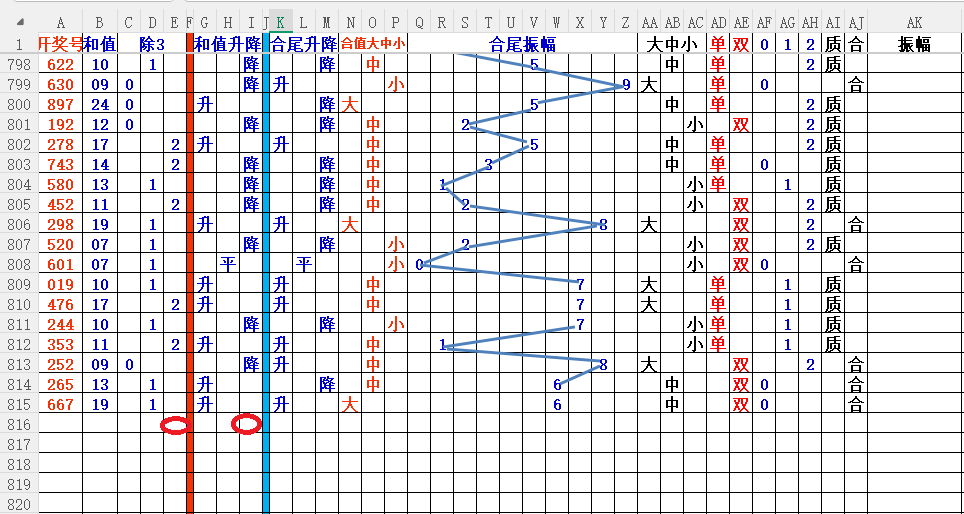This screenshot has height=514, width=964.
Task: Click the 和值 header cell
Action: pos(99,44)
